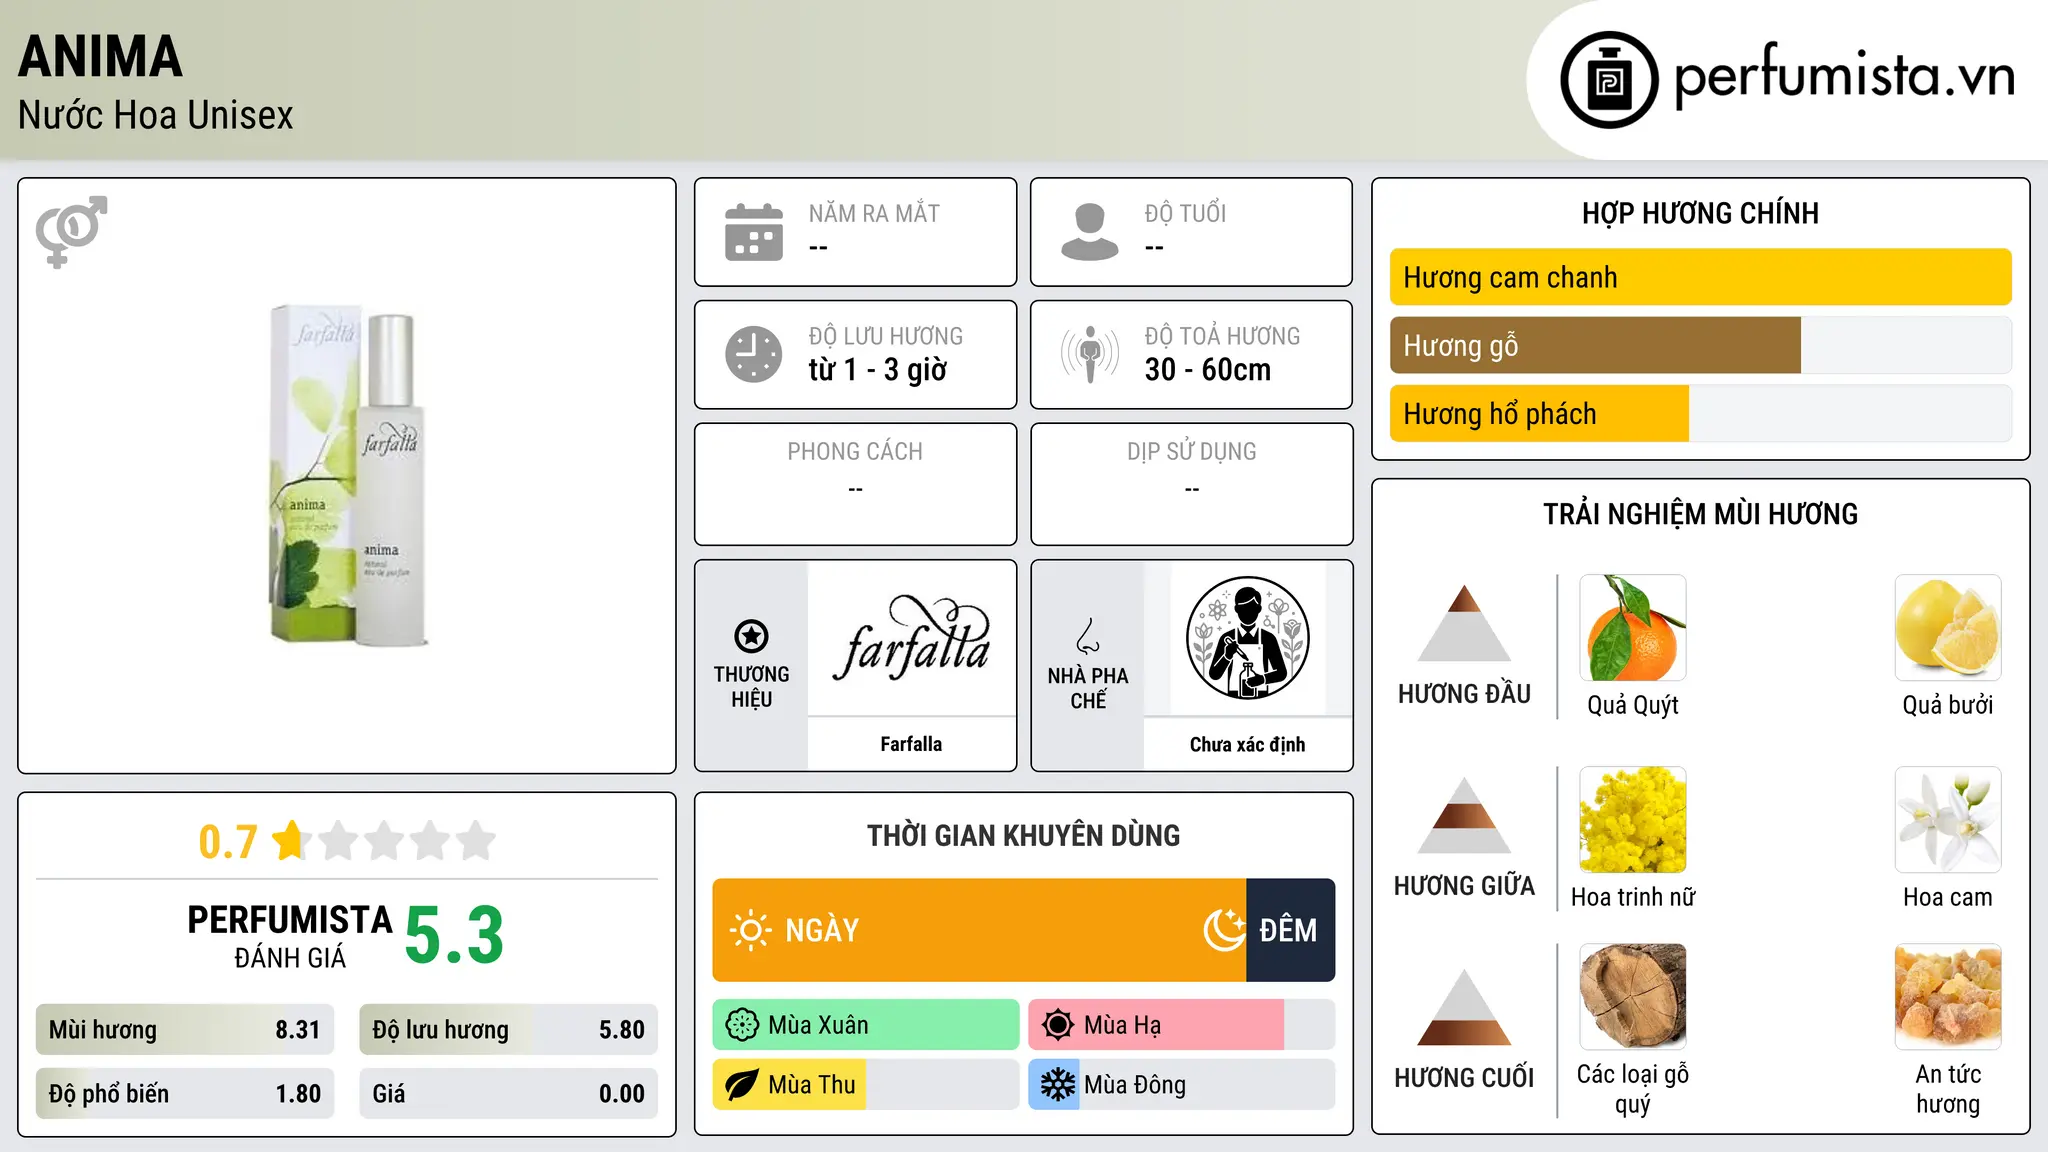Click the Nước Hoa Unisex subtitle
Image resolution: width=2048 pixels, height=1152 pixels.
point(156,116)
